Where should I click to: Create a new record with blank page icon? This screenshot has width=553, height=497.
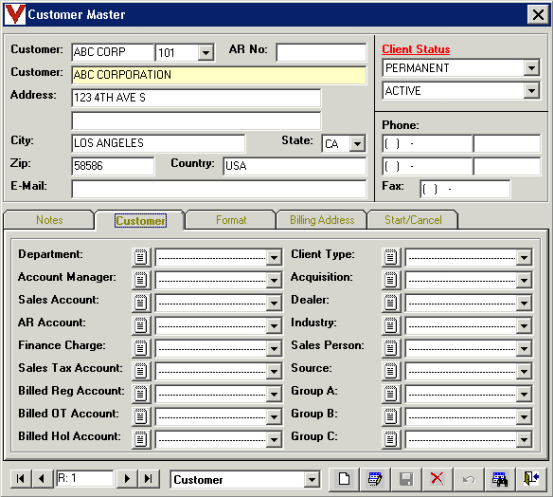344,479
